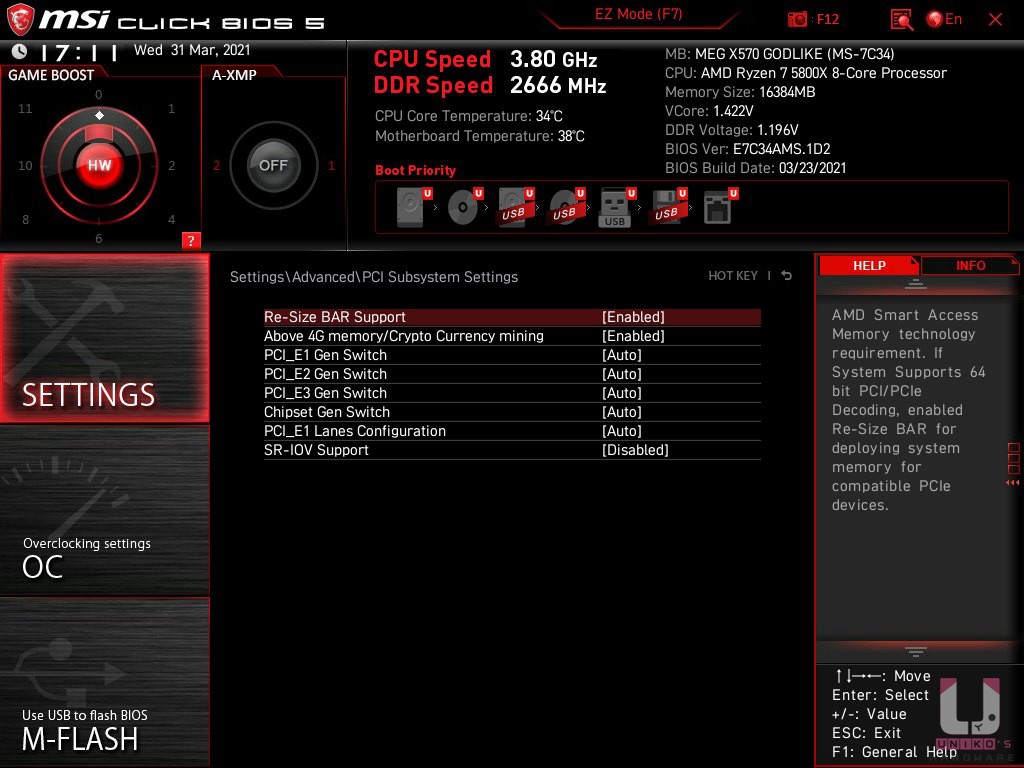1024x768 pixels.
Task: Open the BIOS search magnifier icon
Action: point(902,20)
